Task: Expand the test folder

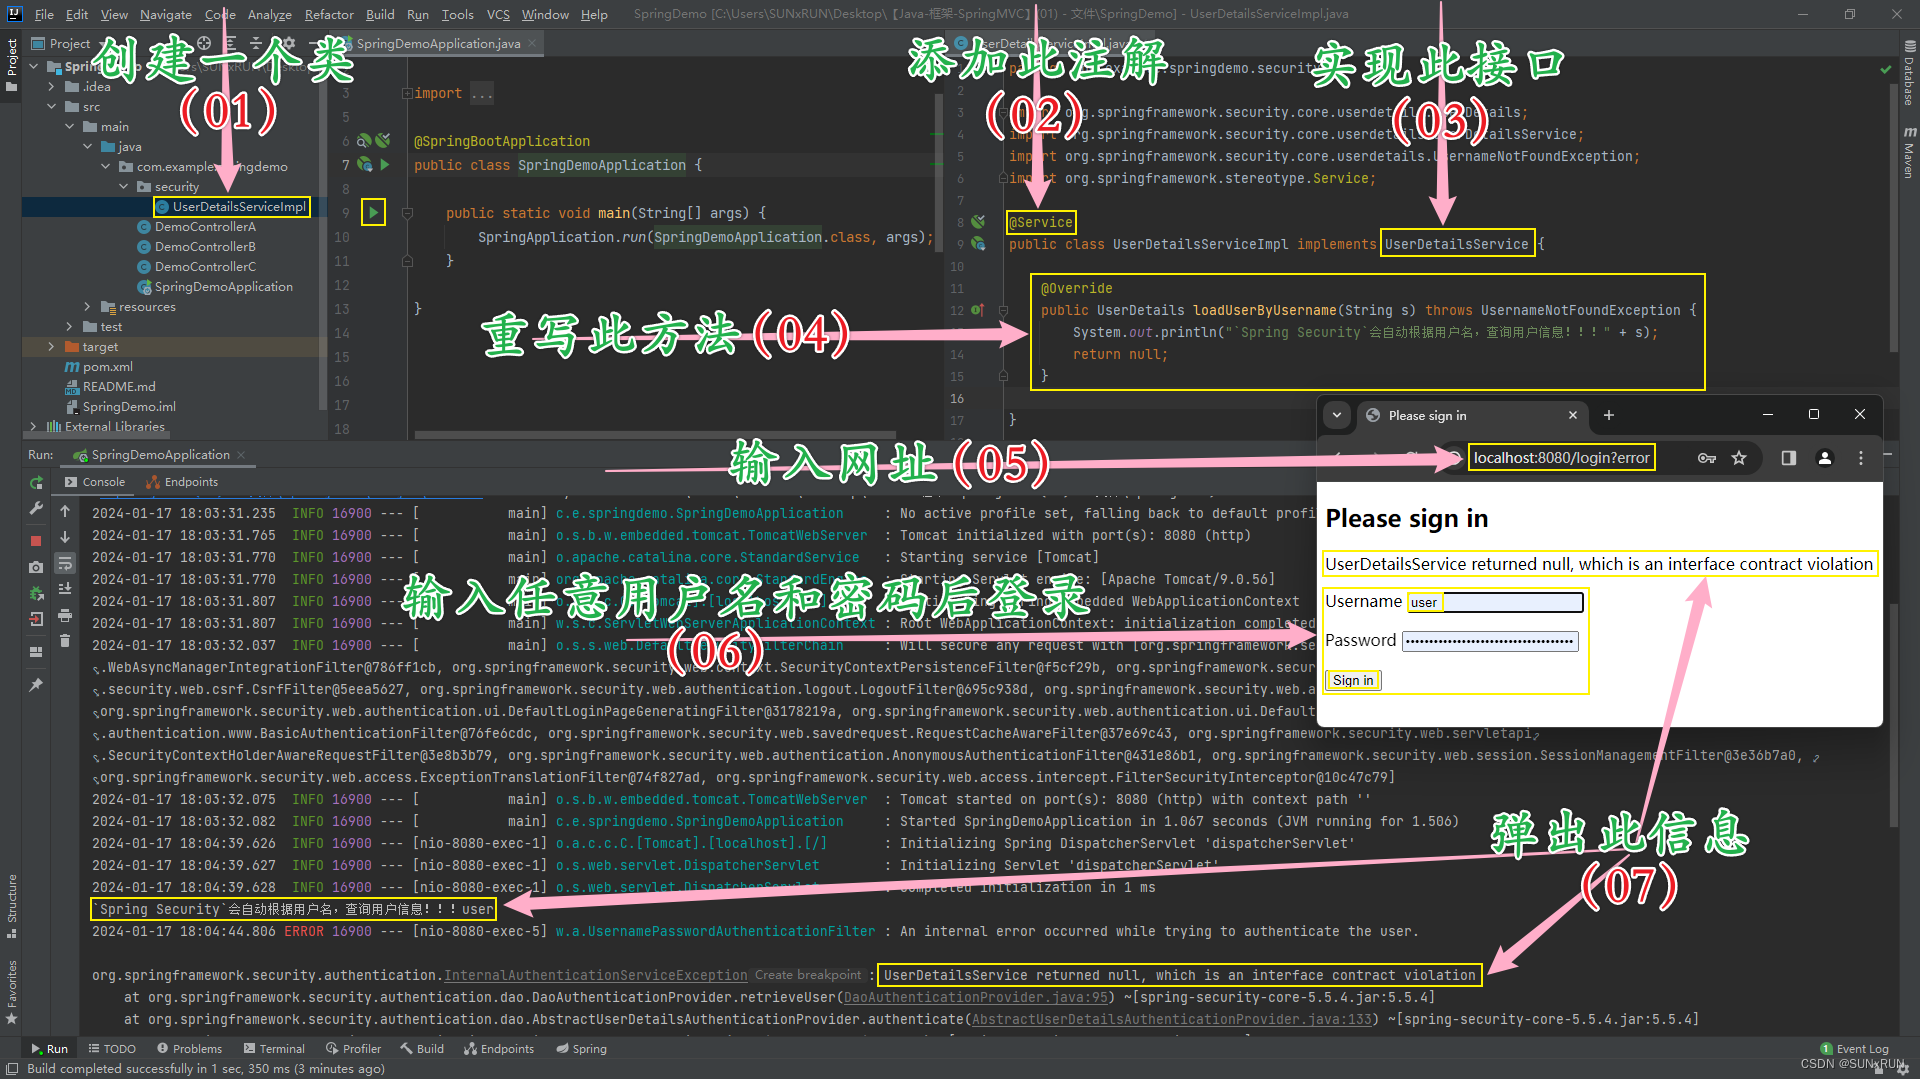Action: (x=70, y=327)
